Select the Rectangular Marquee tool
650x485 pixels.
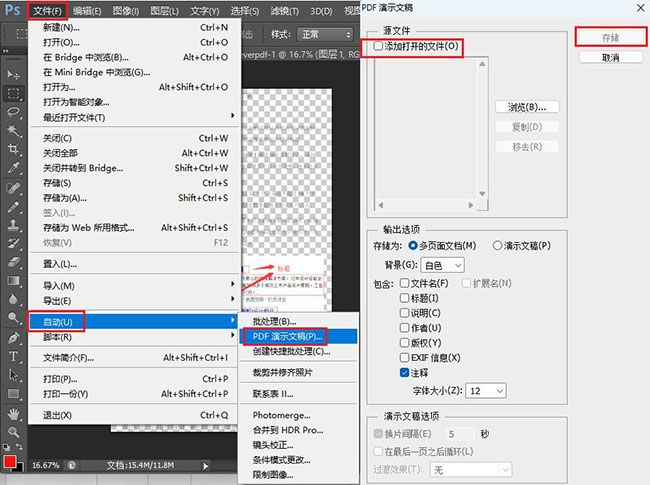pos(13,93)
